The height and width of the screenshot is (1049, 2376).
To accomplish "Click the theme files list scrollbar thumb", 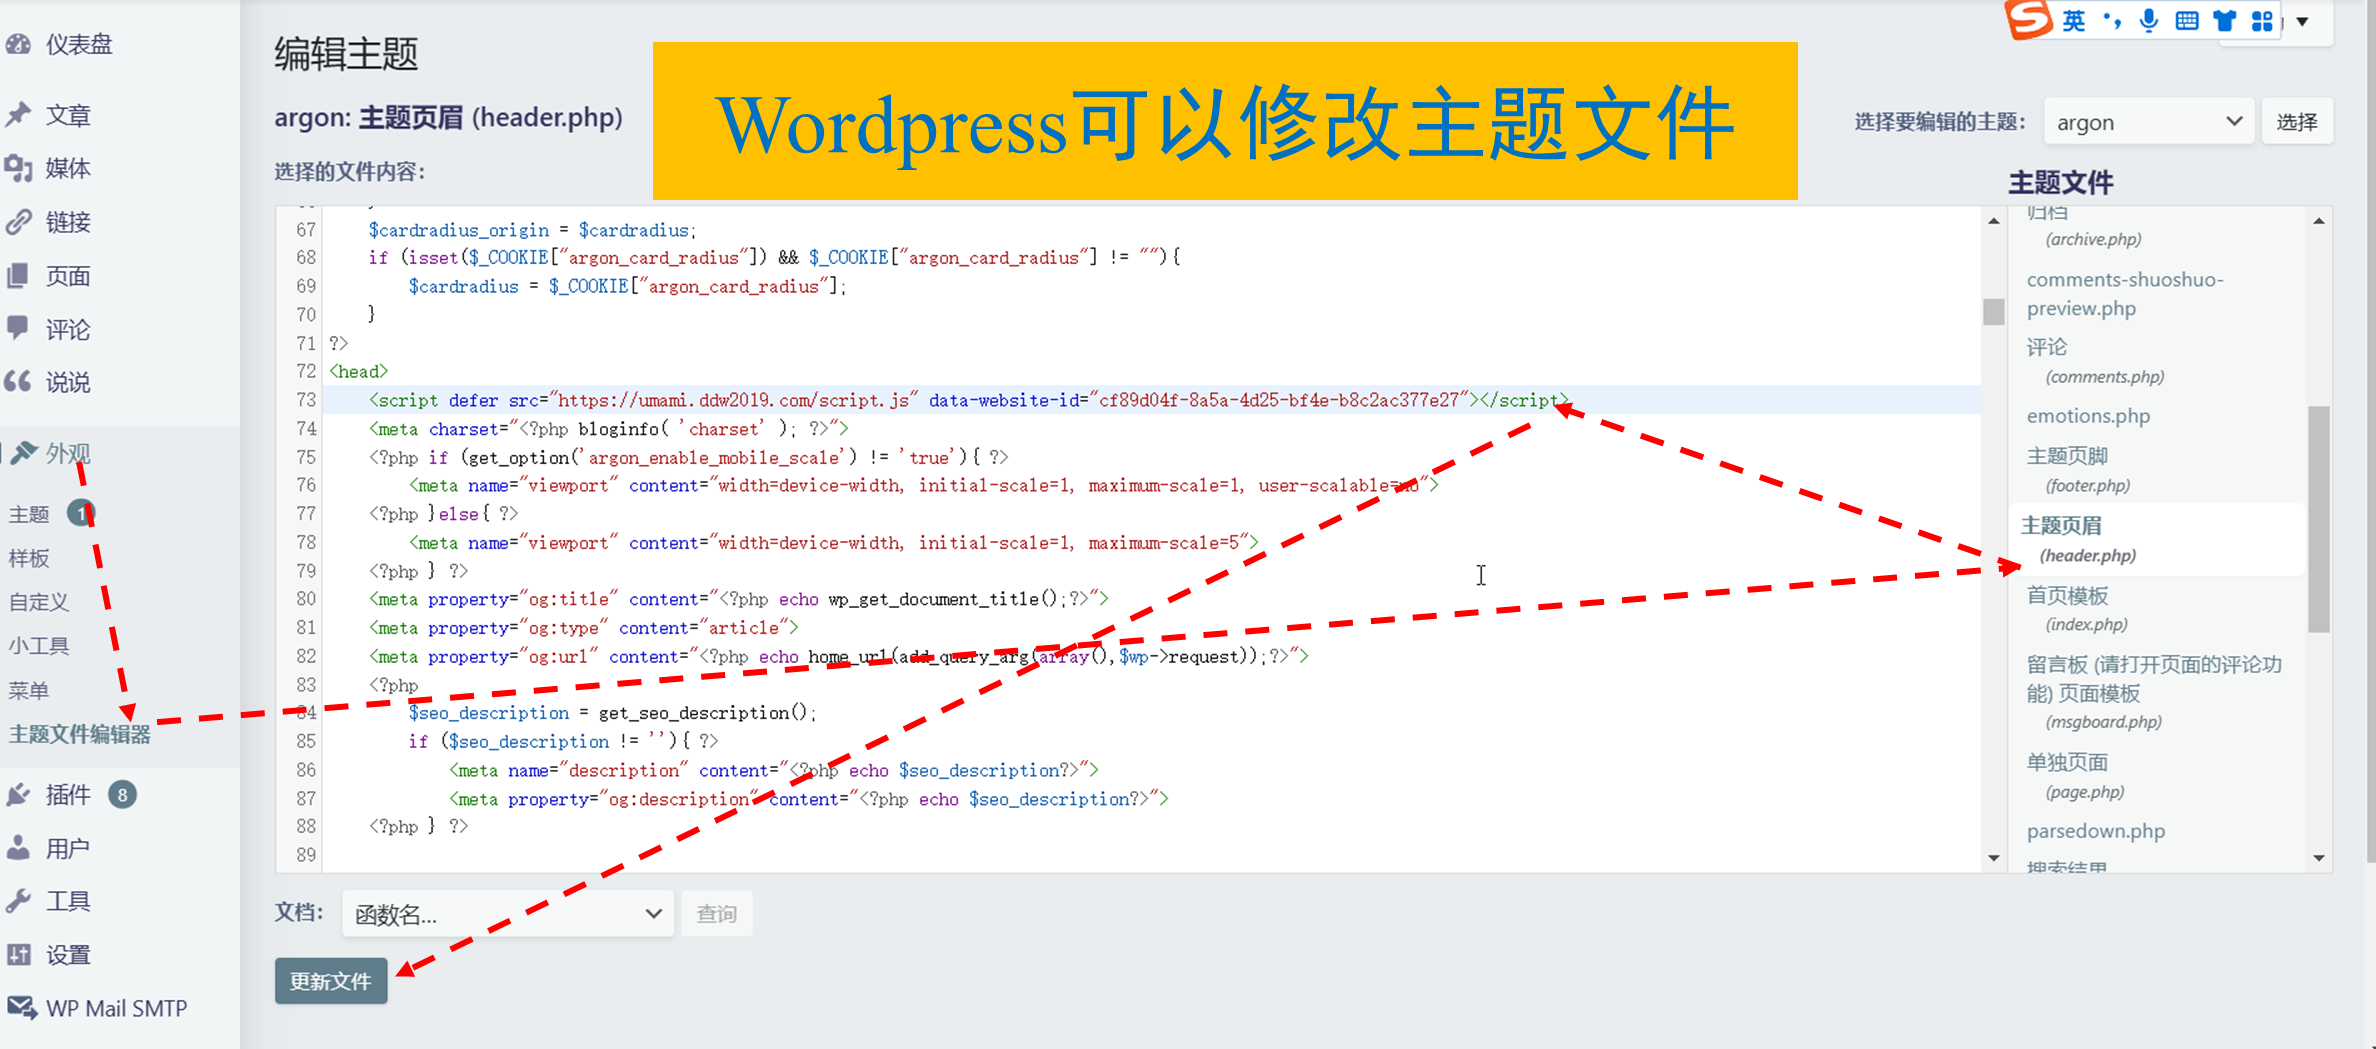I will [2319, 518].
